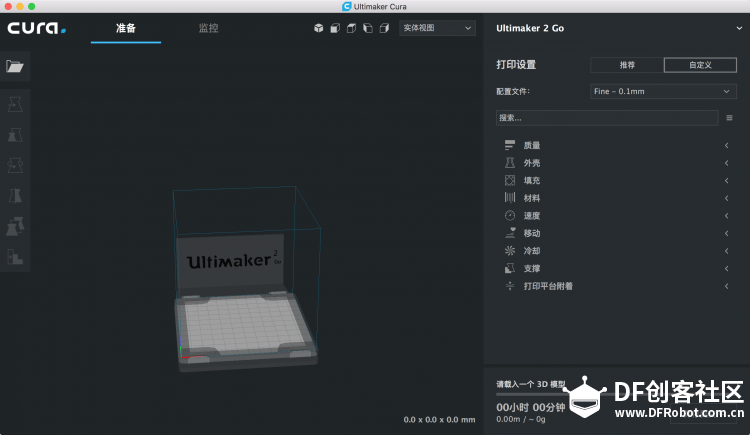Expand the 速度 section chevron
This screenshot has height=435, width=750.
pos(726,216)
